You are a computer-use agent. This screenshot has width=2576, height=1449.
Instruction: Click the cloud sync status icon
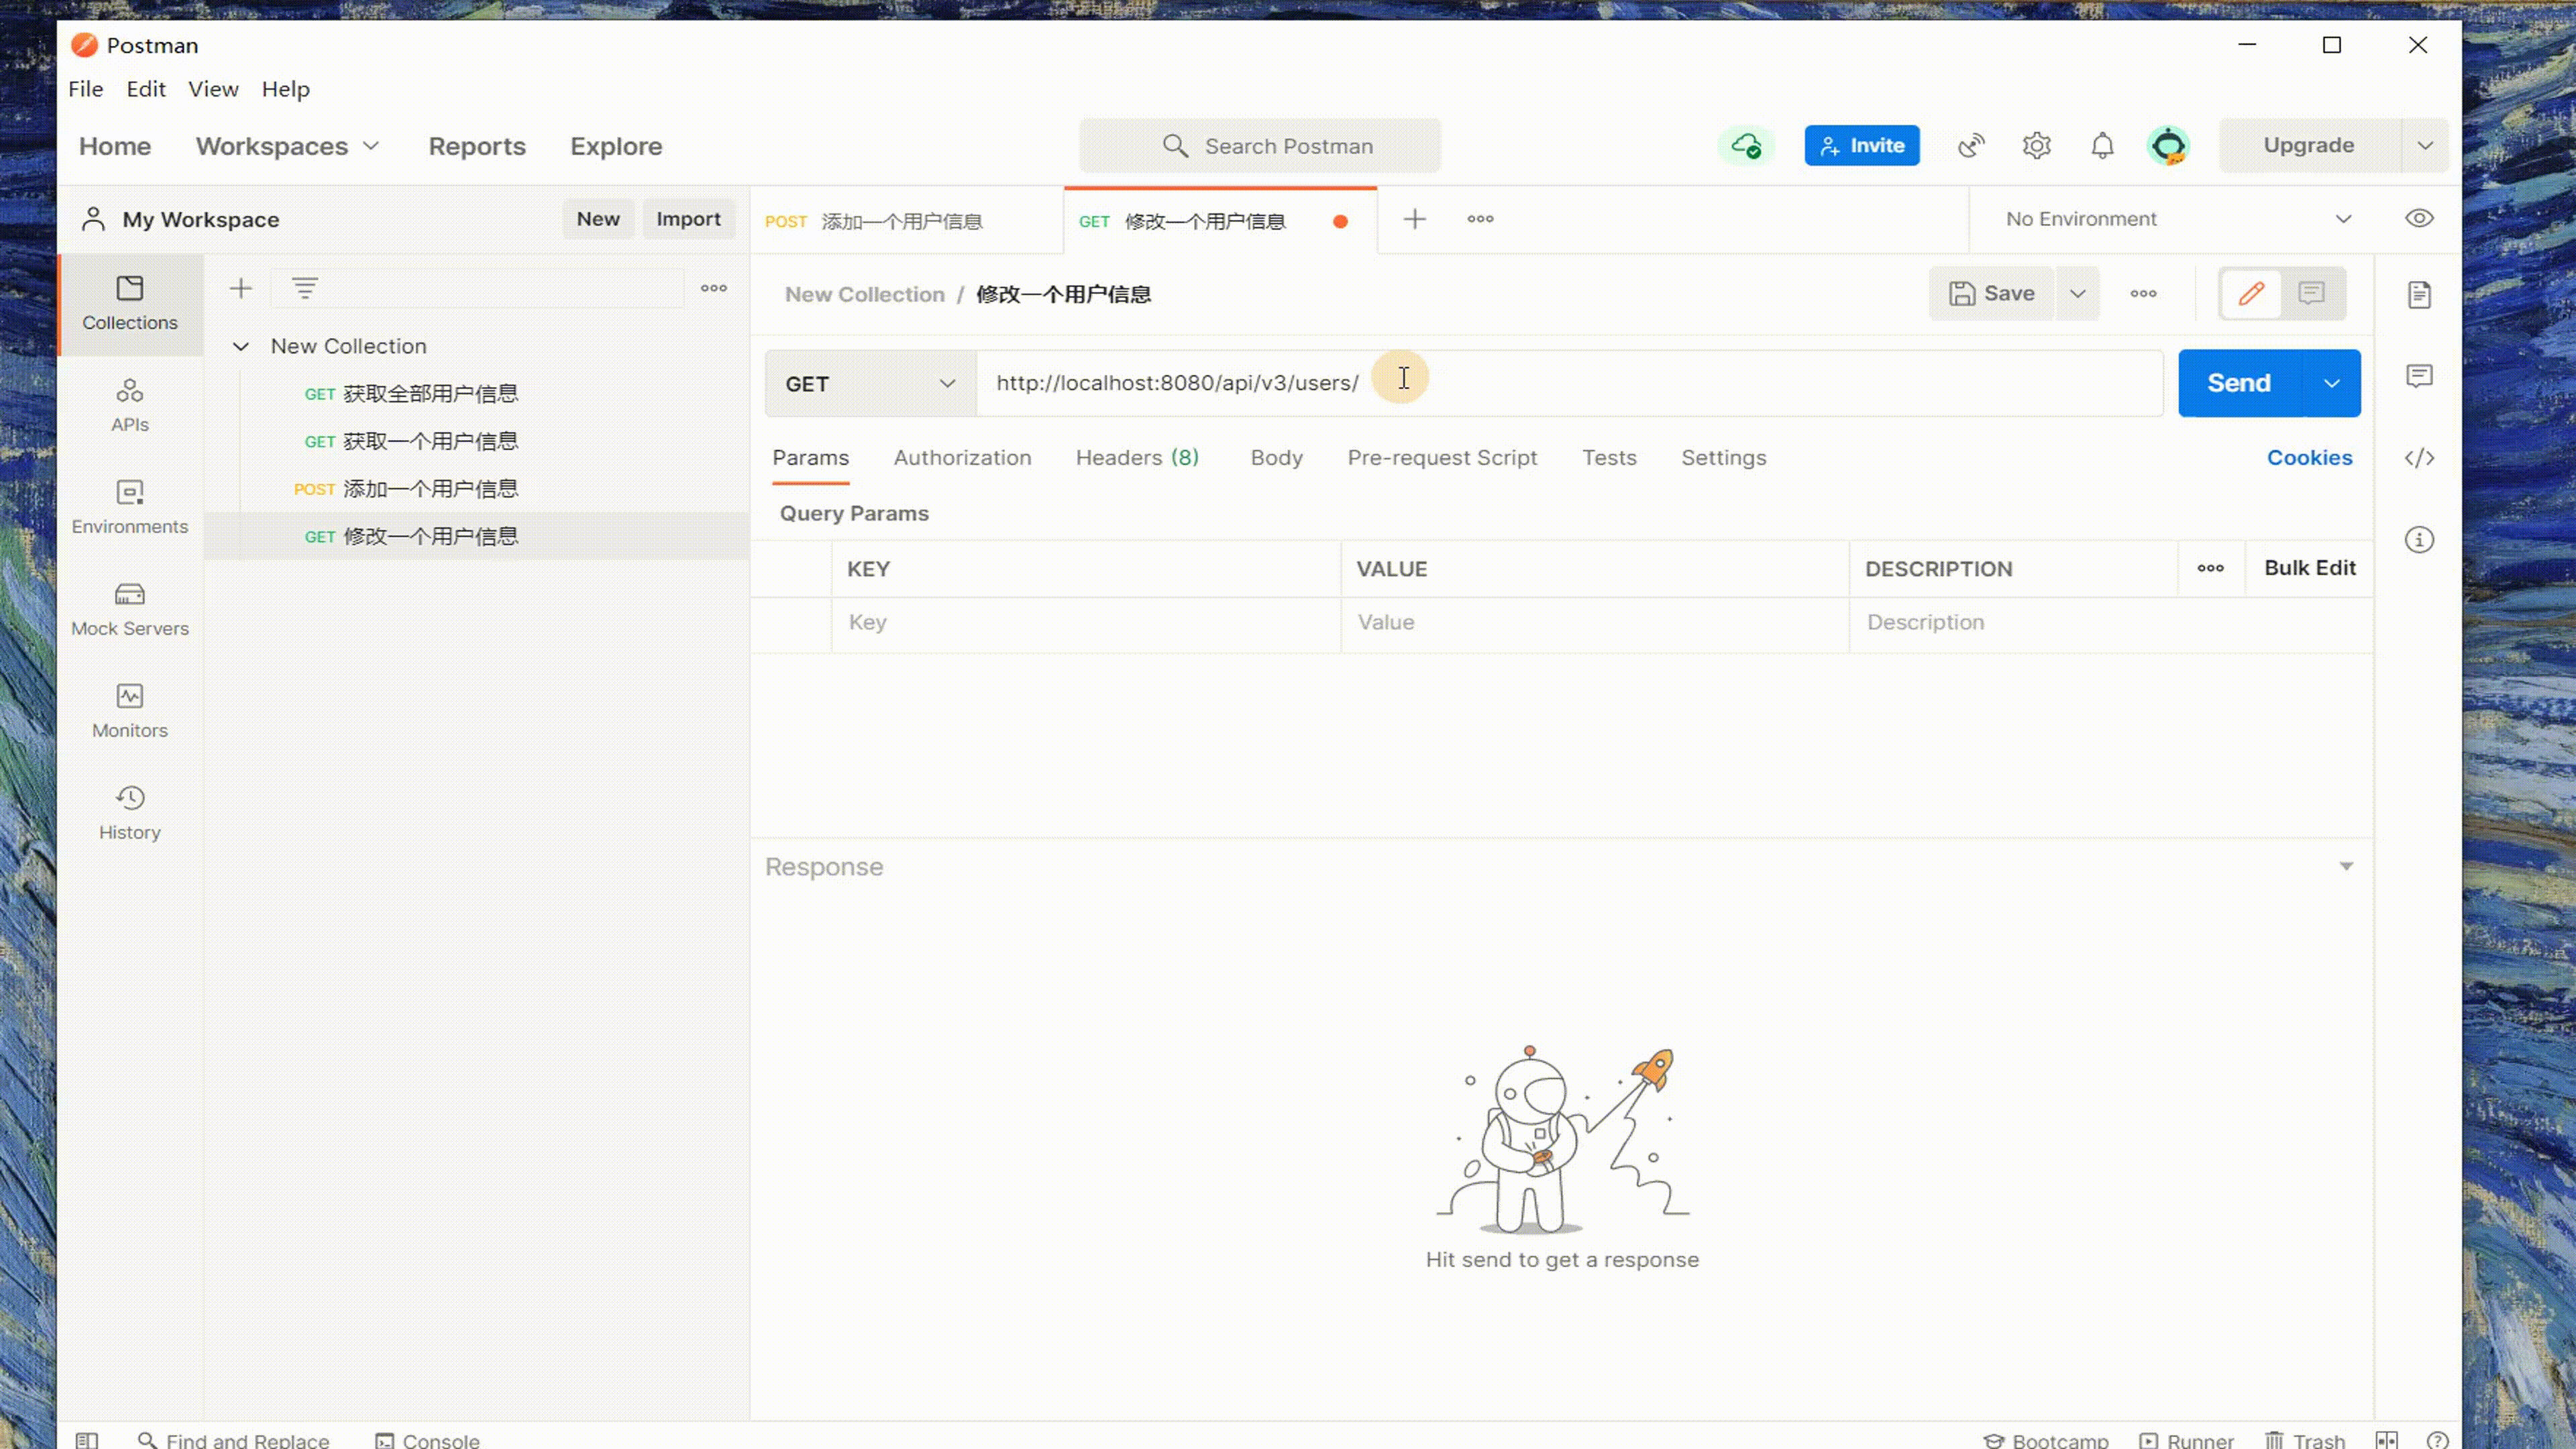1746,146
